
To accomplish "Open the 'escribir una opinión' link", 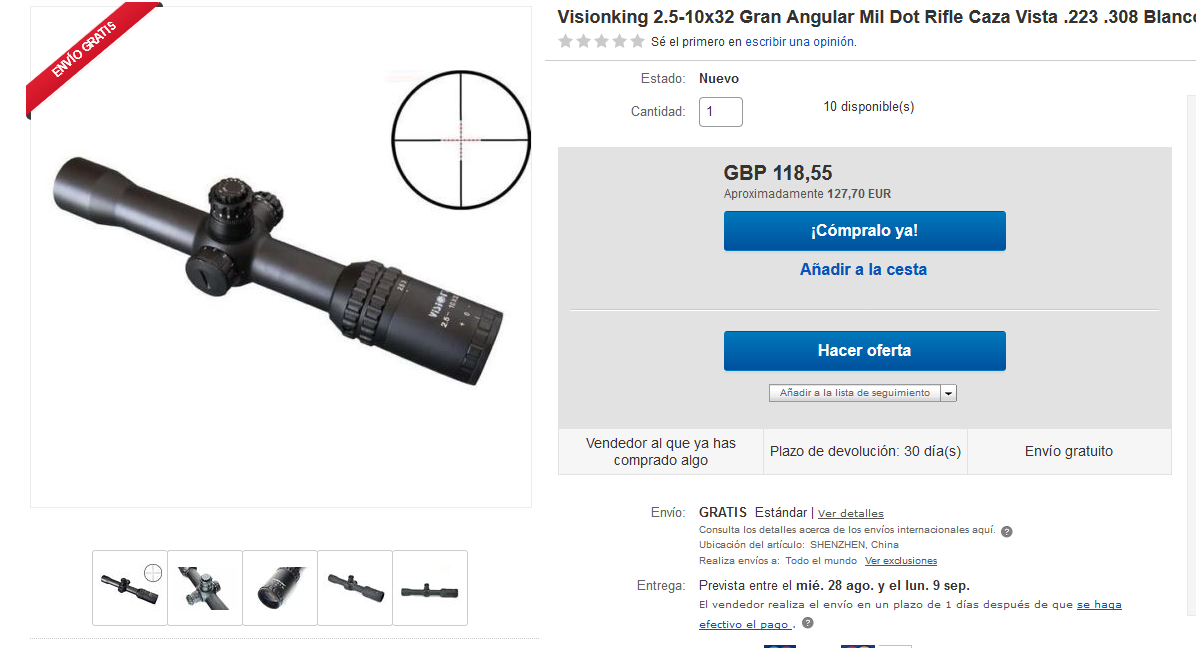I will pos(799,42).
